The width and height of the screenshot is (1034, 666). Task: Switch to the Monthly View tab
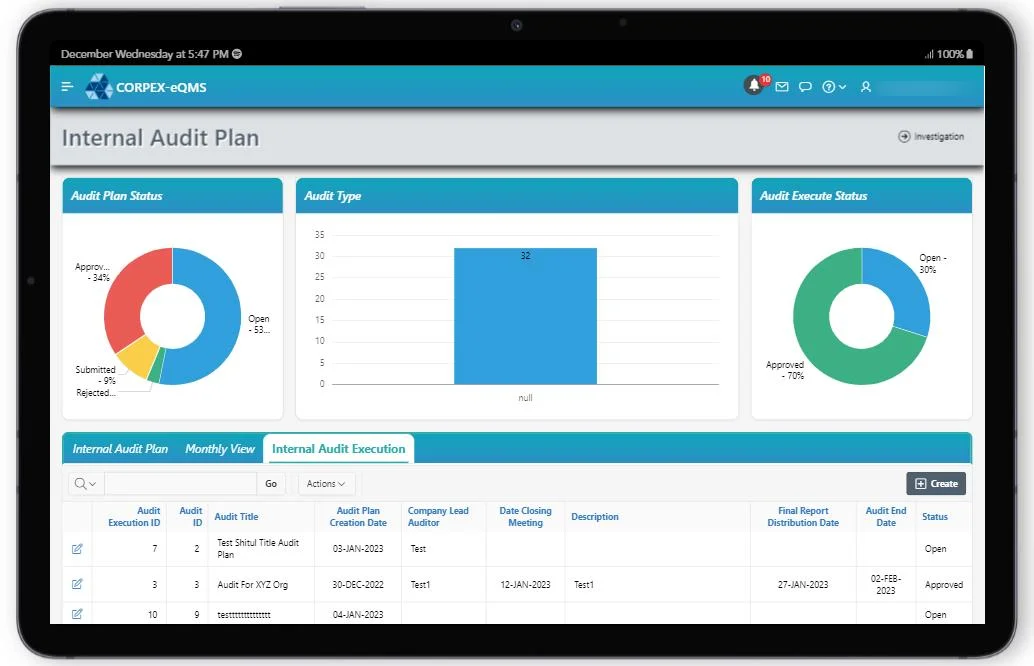click(x=219, y=449)
